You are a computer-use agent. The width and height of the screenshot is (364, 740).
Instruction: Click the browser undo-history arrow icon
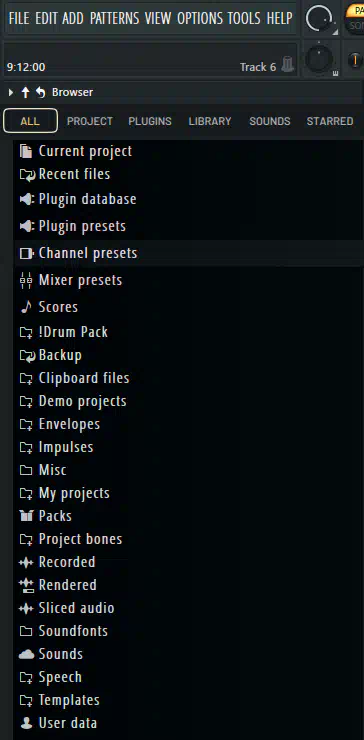click(41, 92)
